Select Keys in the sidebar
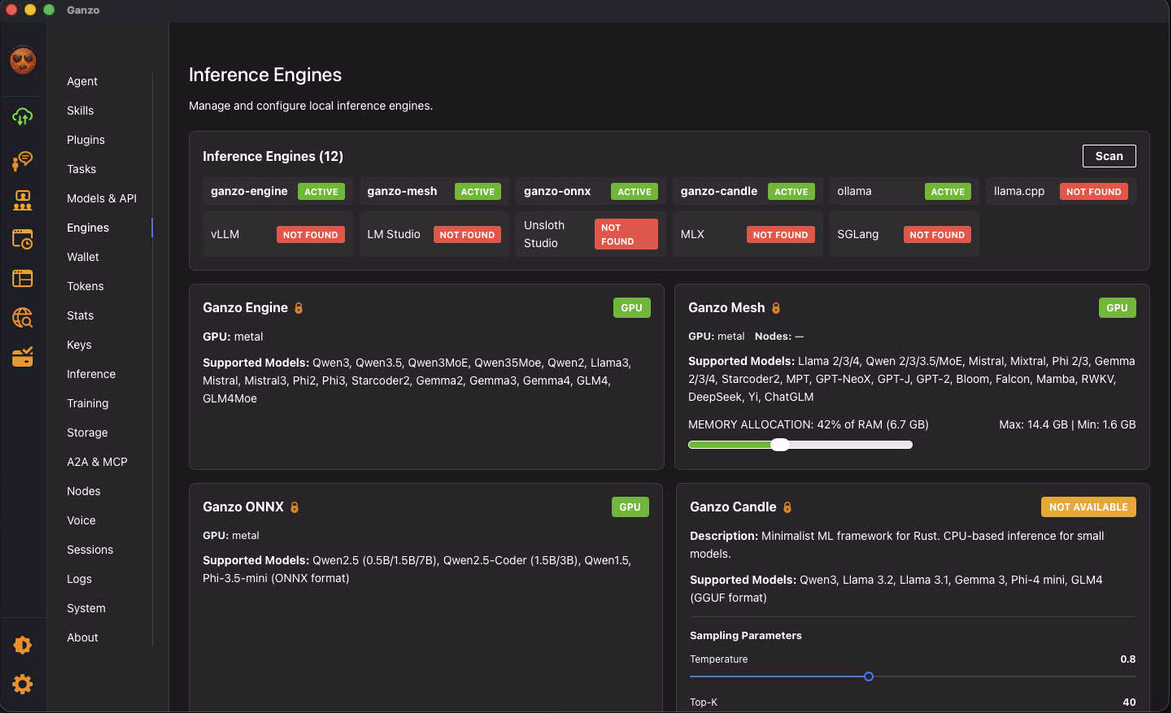 point(79,344)
